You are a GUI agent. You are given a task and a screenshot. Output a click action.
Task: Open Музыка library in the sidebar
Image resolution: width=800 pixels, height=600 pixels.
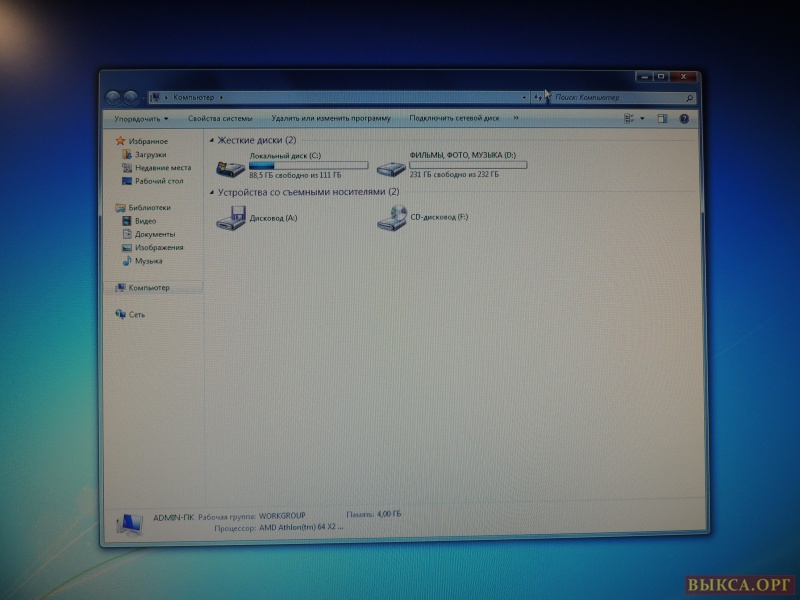click(x=148, y=261)
